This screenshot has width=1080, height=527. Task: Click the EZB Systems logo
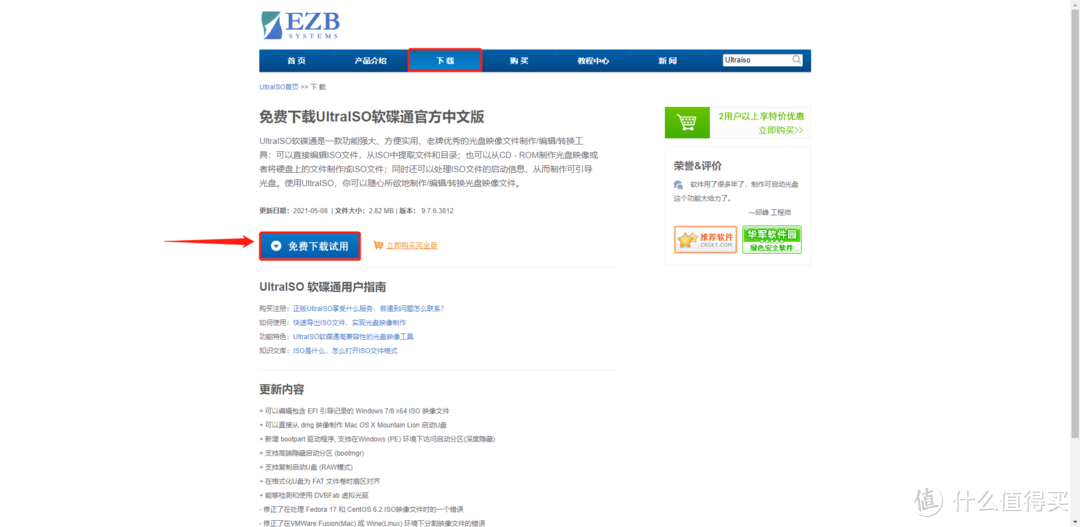click(300, 25)
